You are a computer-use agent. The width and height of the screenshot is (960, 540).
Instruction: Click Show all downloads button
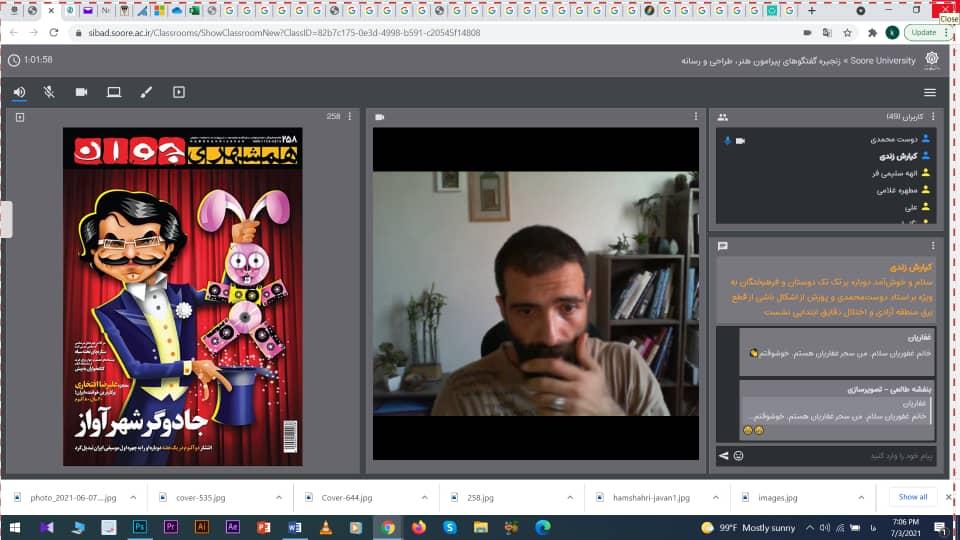(x=913, y=497)
